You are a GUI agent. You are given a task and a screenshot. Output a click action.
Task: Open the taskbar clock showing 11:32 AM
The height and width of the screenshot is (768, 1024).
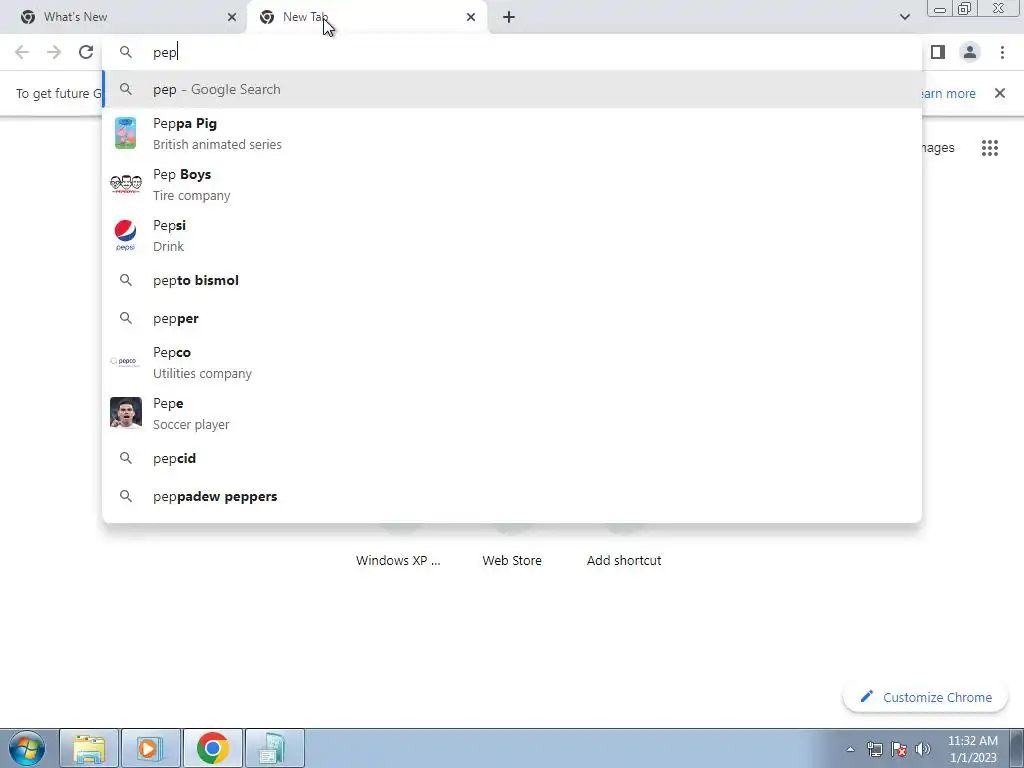pyautogui.click(x=972, y=749)
